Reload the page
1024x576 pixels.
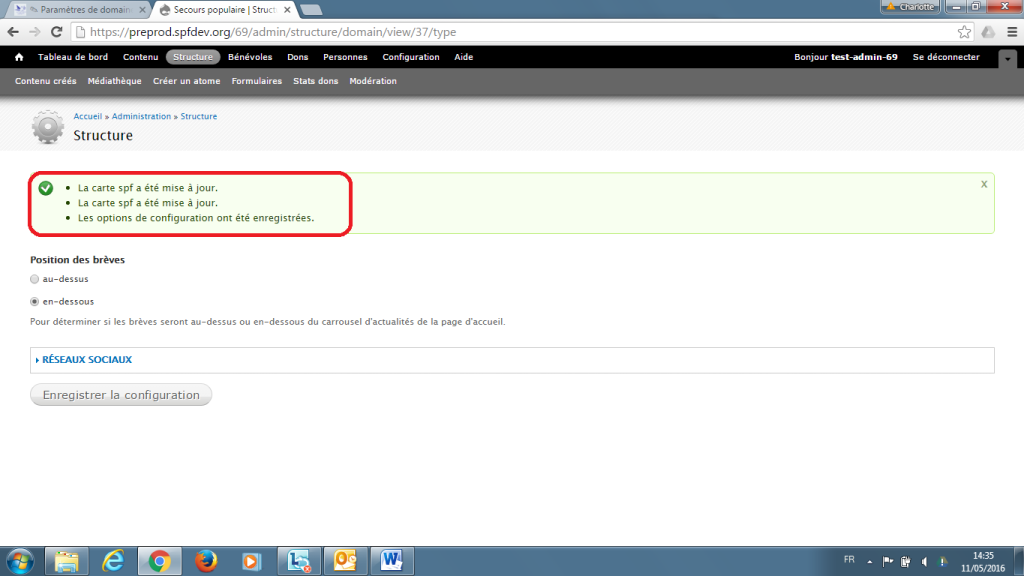pos(57,32)
